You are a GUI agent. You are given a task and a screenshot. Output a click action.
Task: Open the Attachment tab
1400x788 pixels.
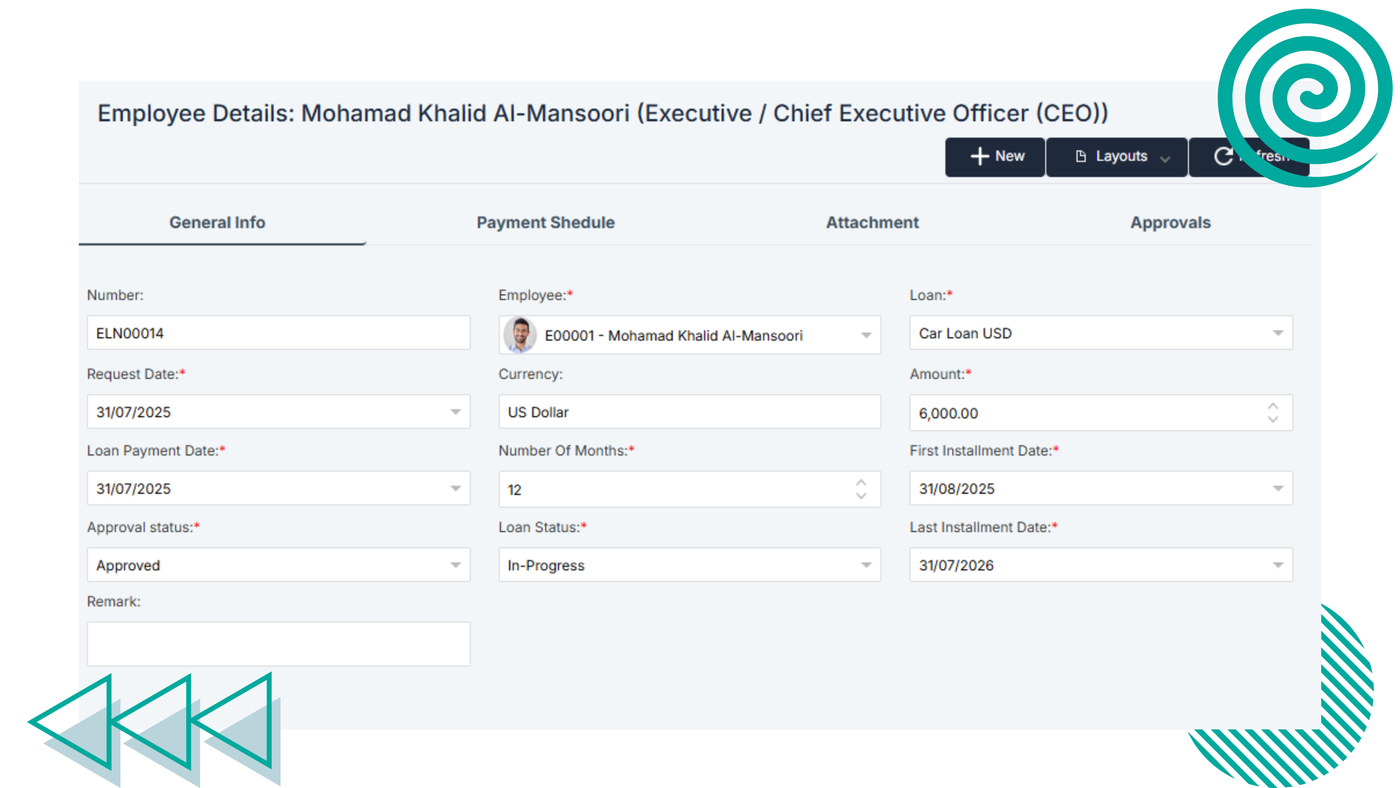point(872,223)
